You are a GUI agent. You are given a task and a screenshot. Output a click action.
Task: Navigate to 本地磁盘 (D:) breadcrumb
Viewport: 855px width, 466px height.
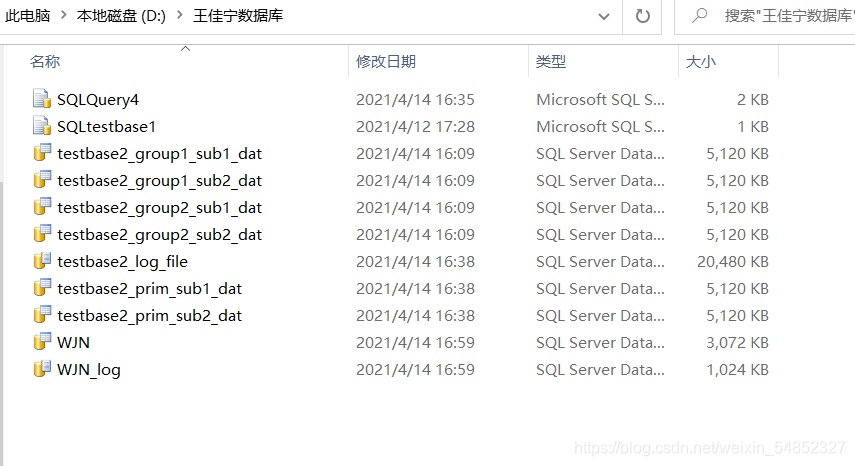121,15
